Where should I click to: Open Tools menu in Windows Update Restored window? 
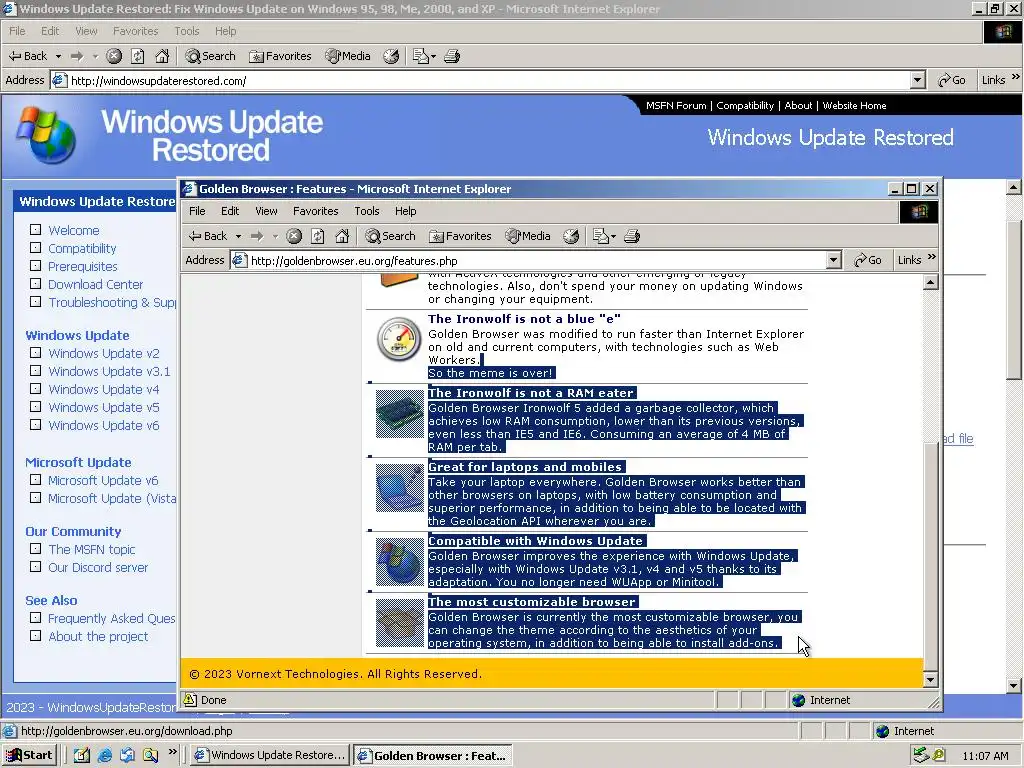(x=187, y=31)
